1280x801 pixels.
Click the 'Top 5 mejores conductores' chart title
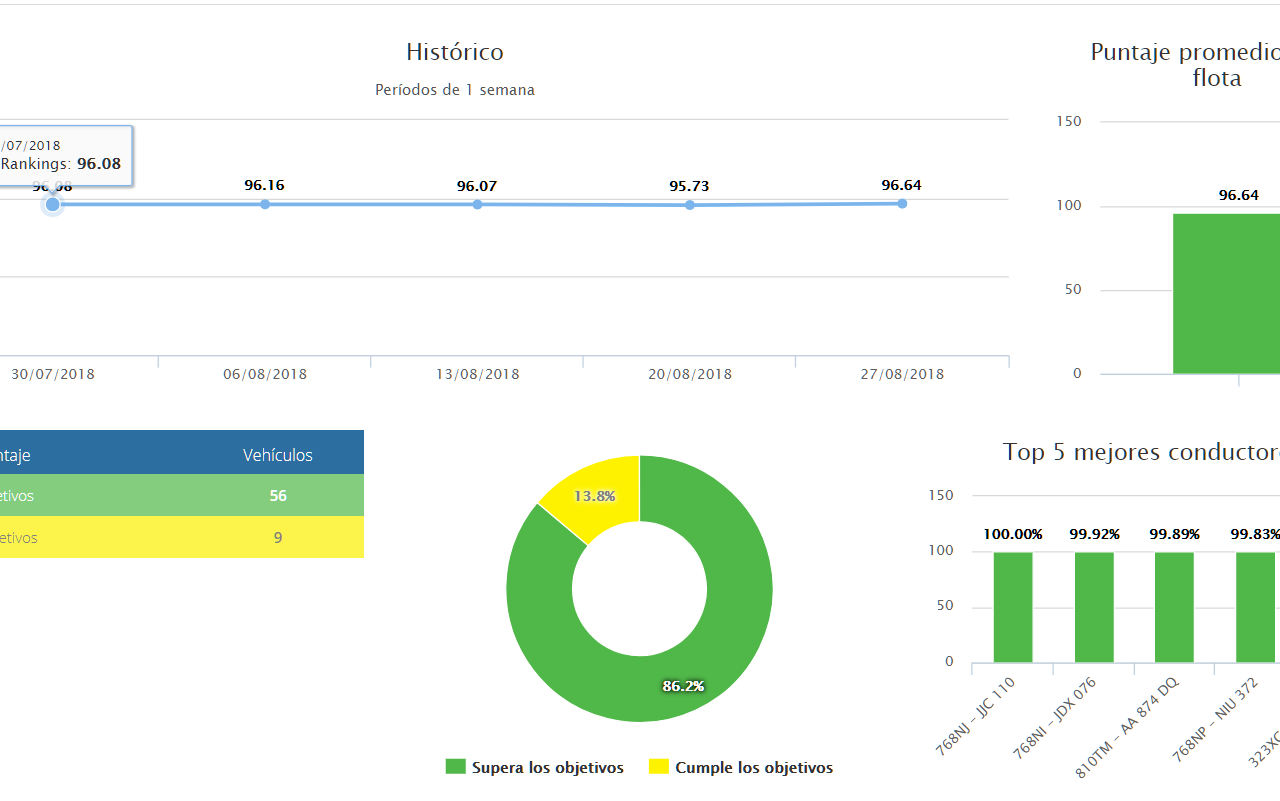(x=1141, y=452)
